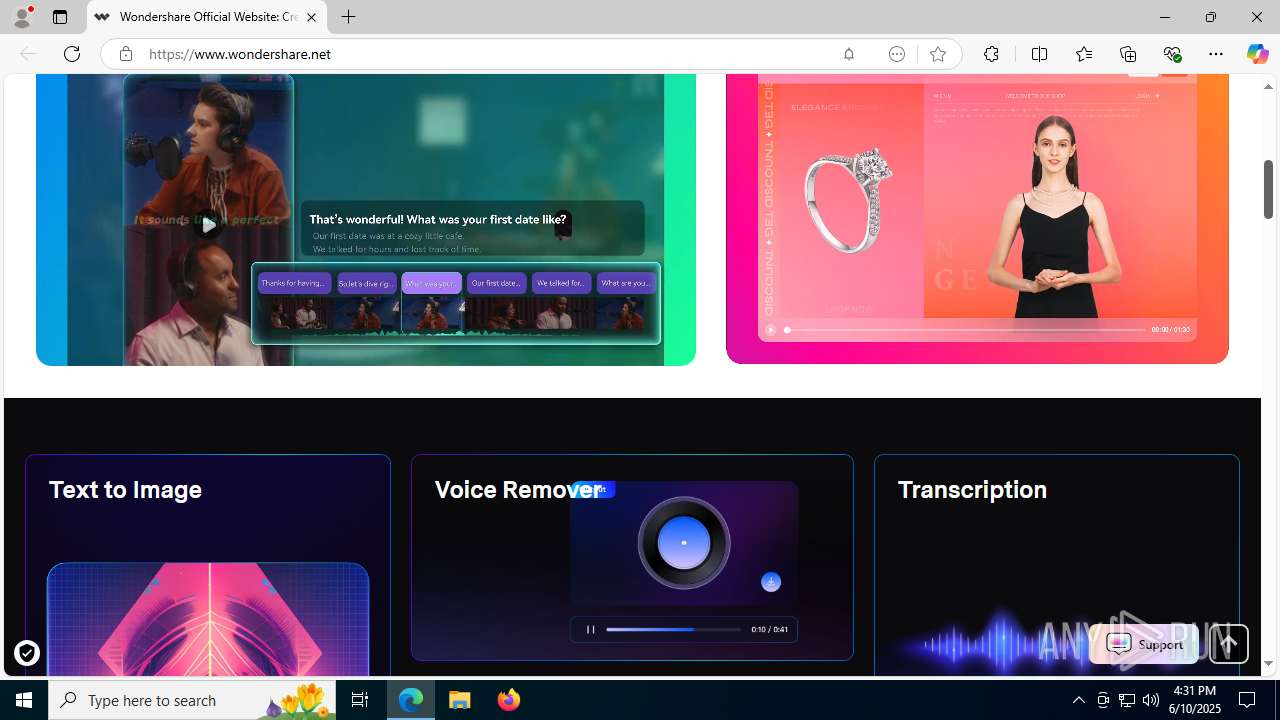The width and height of the screenshot is (1280, 720).
Task: Open a new browser tab
Action: coord(348,17)
